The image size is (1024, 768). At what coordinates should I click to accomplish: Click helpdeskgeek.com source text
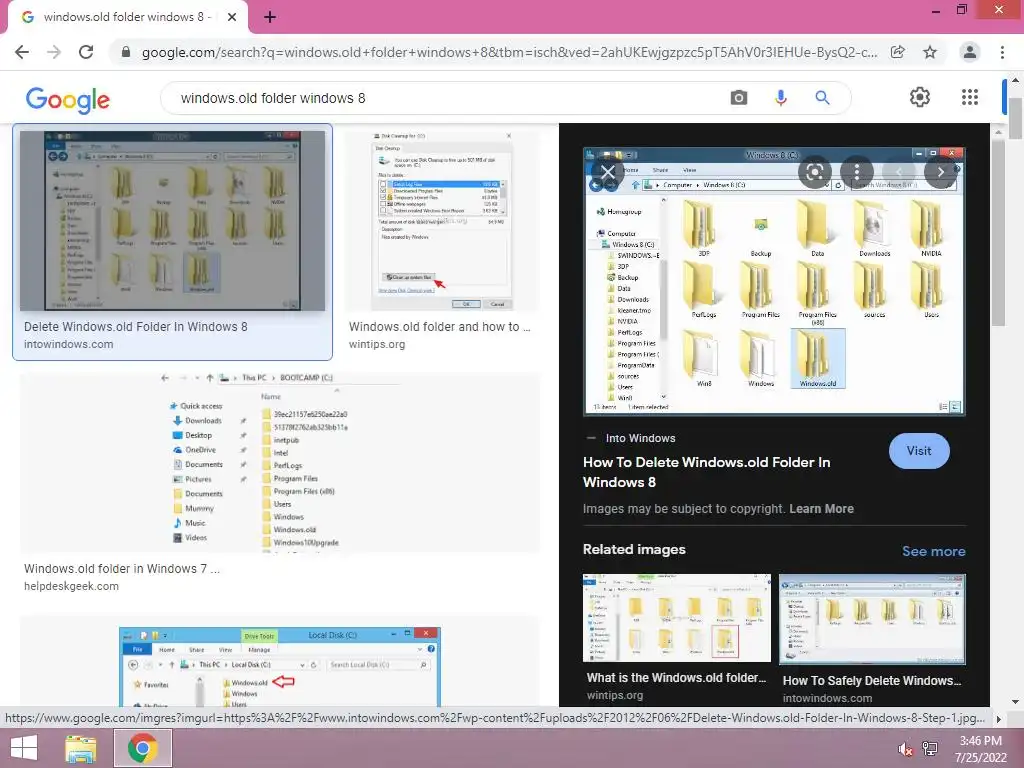[x=71, y=586]
